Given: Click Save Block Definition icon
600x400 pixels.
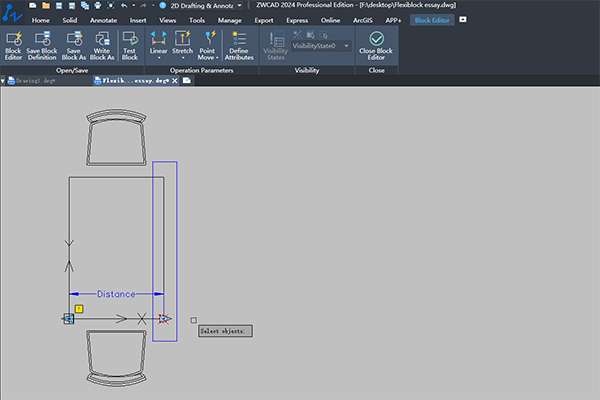Looking at the screenshot, I should tap(42, 46).
